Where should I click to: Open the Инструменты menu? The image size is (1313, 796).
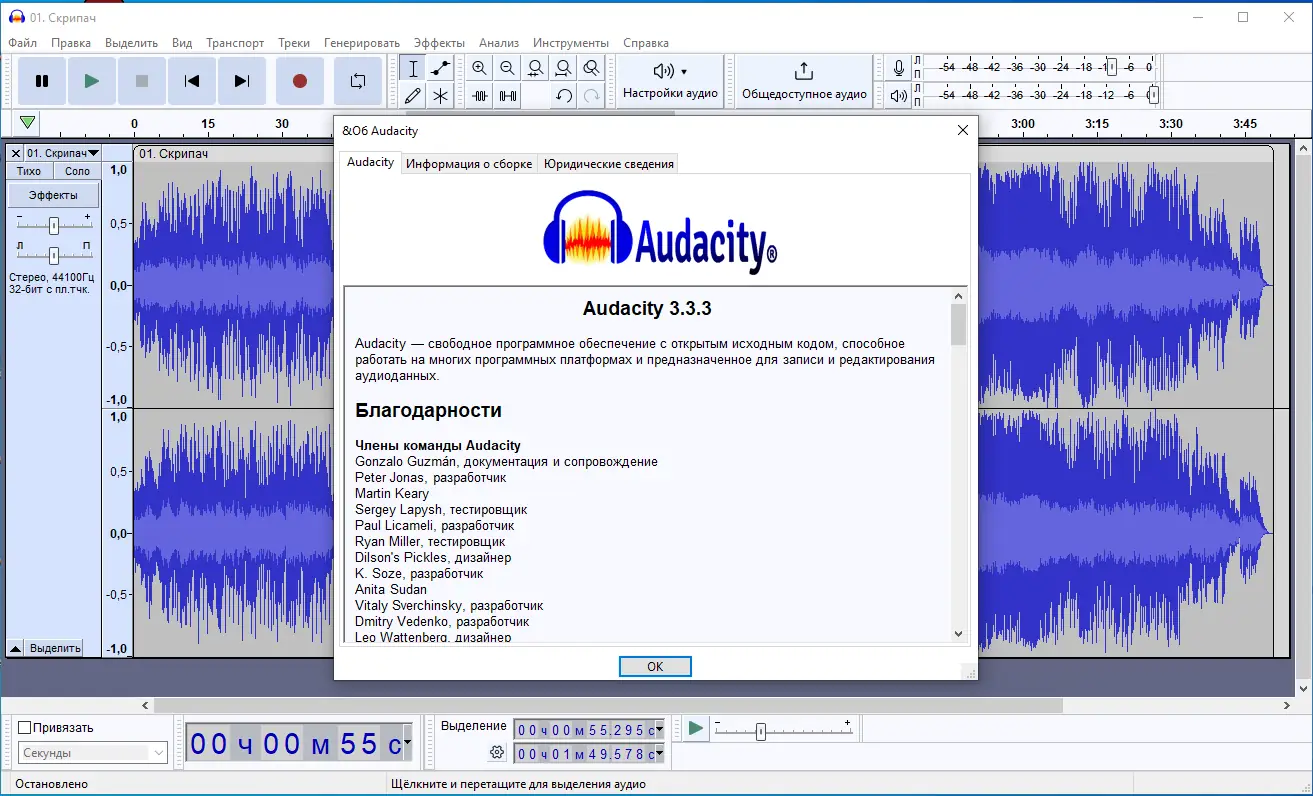pos(571,43)
